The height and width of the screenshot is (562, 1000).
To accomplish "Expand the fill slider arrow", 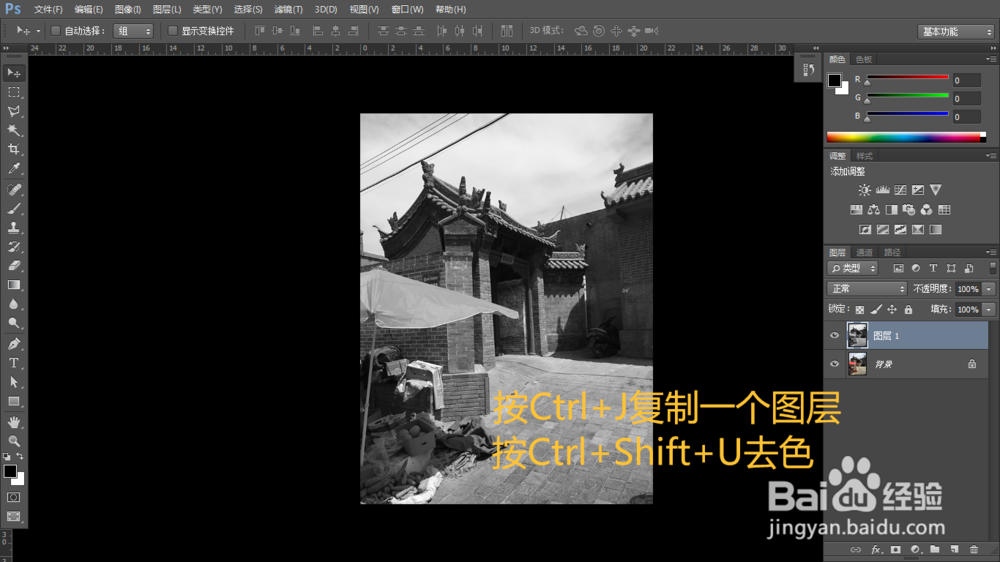I will click(x=989, y=309).
